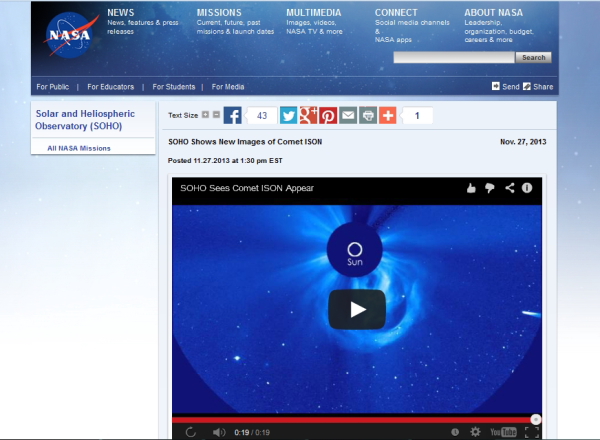
Task: Open the Missions navigation menu
Action: tap(218, 13)
